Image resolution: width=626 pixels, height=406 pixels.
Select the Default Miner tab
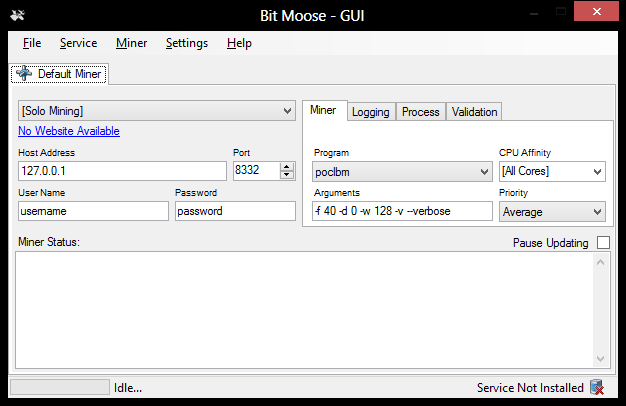(x=59, y=74)
